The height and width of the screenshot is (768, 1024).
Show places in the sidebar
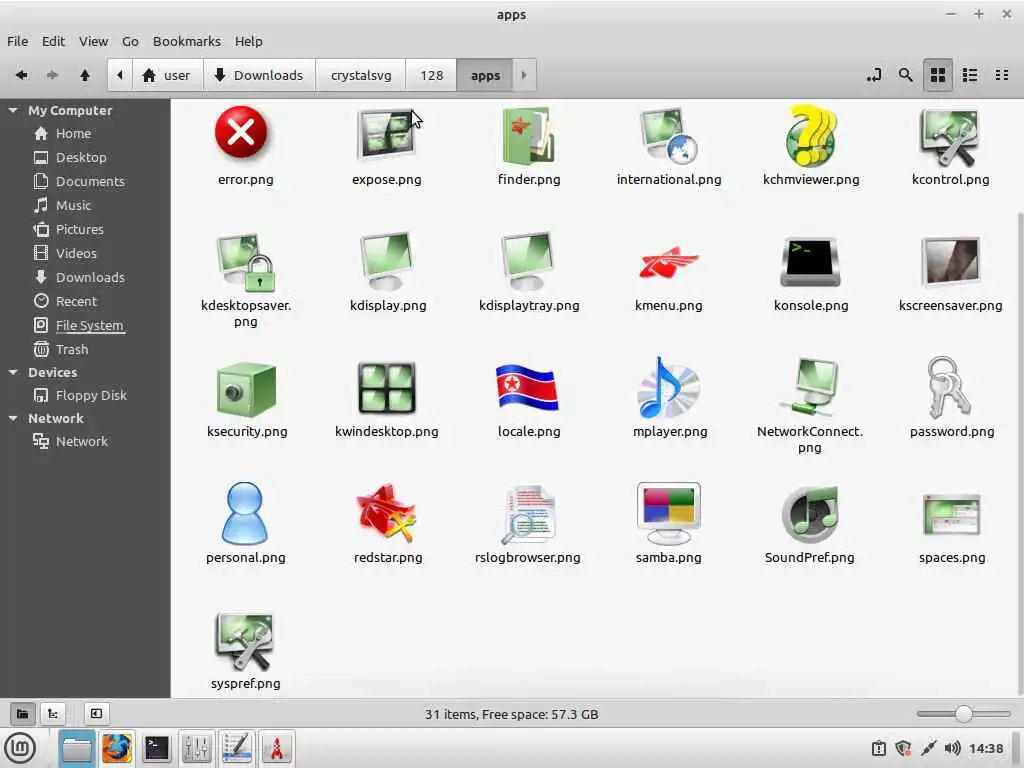[22, 714]
